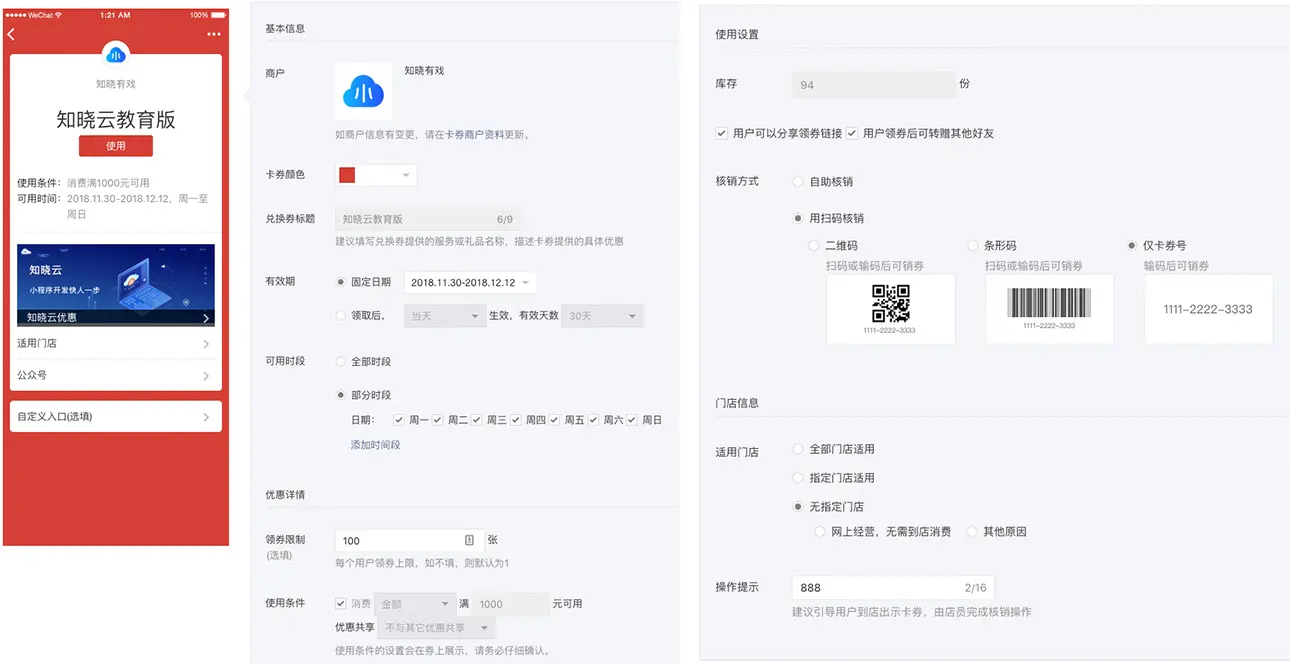Toggle 用户可以分享领券链接 checkbox
The image size is (1290, 664).
[721, 133]
